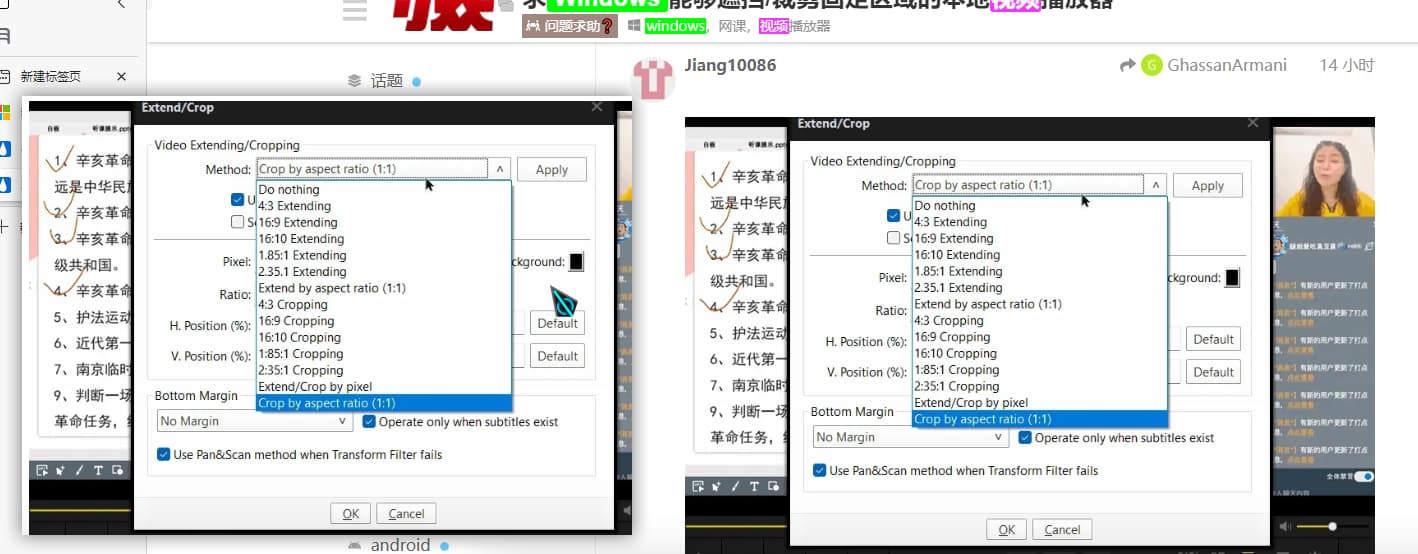Click the black Background swatch in left dialog
The image size is (1418, 554).
576,262
